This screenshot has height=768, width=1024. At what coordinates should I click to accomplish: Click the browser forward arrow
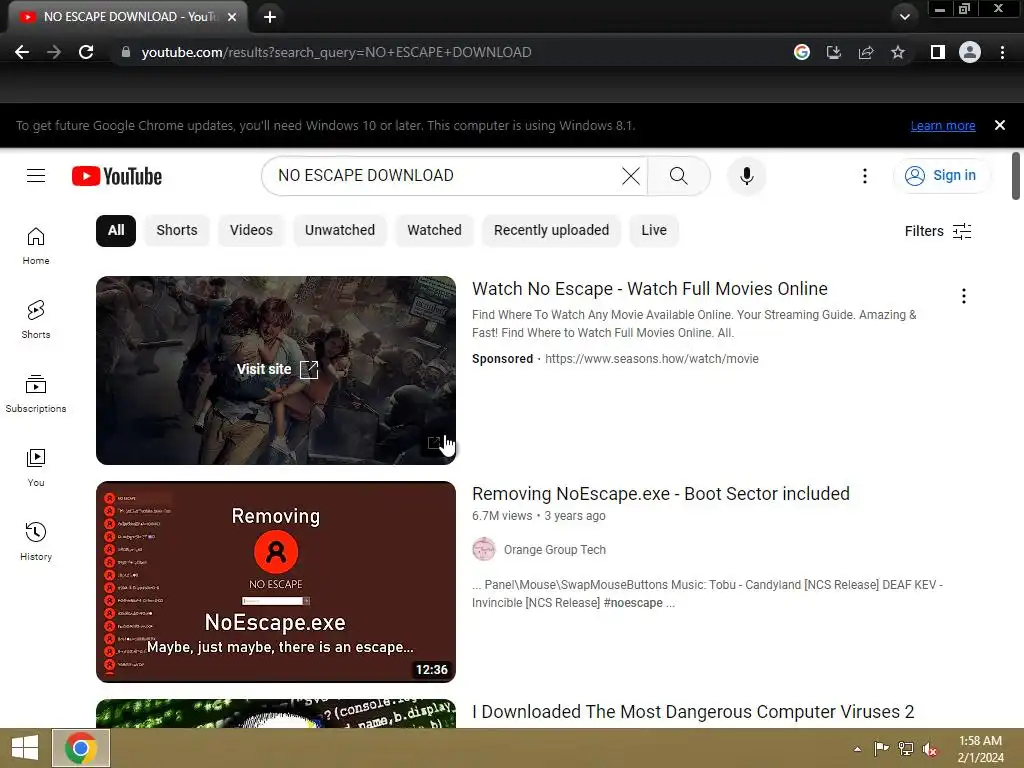pos(54,52)
